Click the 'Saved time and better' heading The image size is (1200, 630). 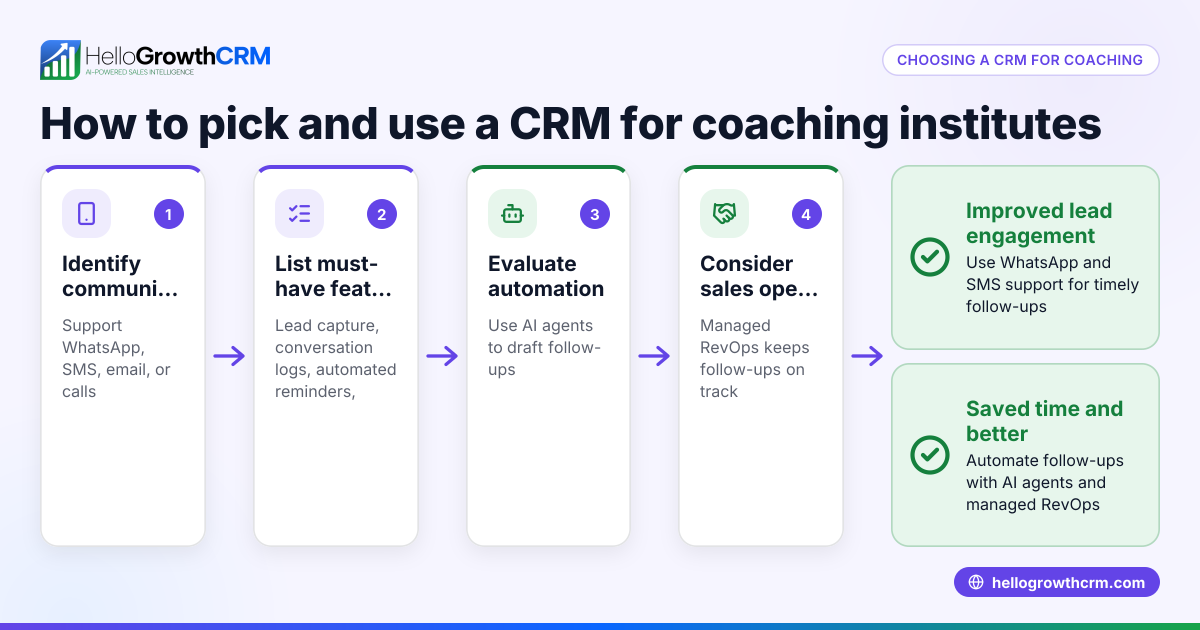coord(1044,421)
